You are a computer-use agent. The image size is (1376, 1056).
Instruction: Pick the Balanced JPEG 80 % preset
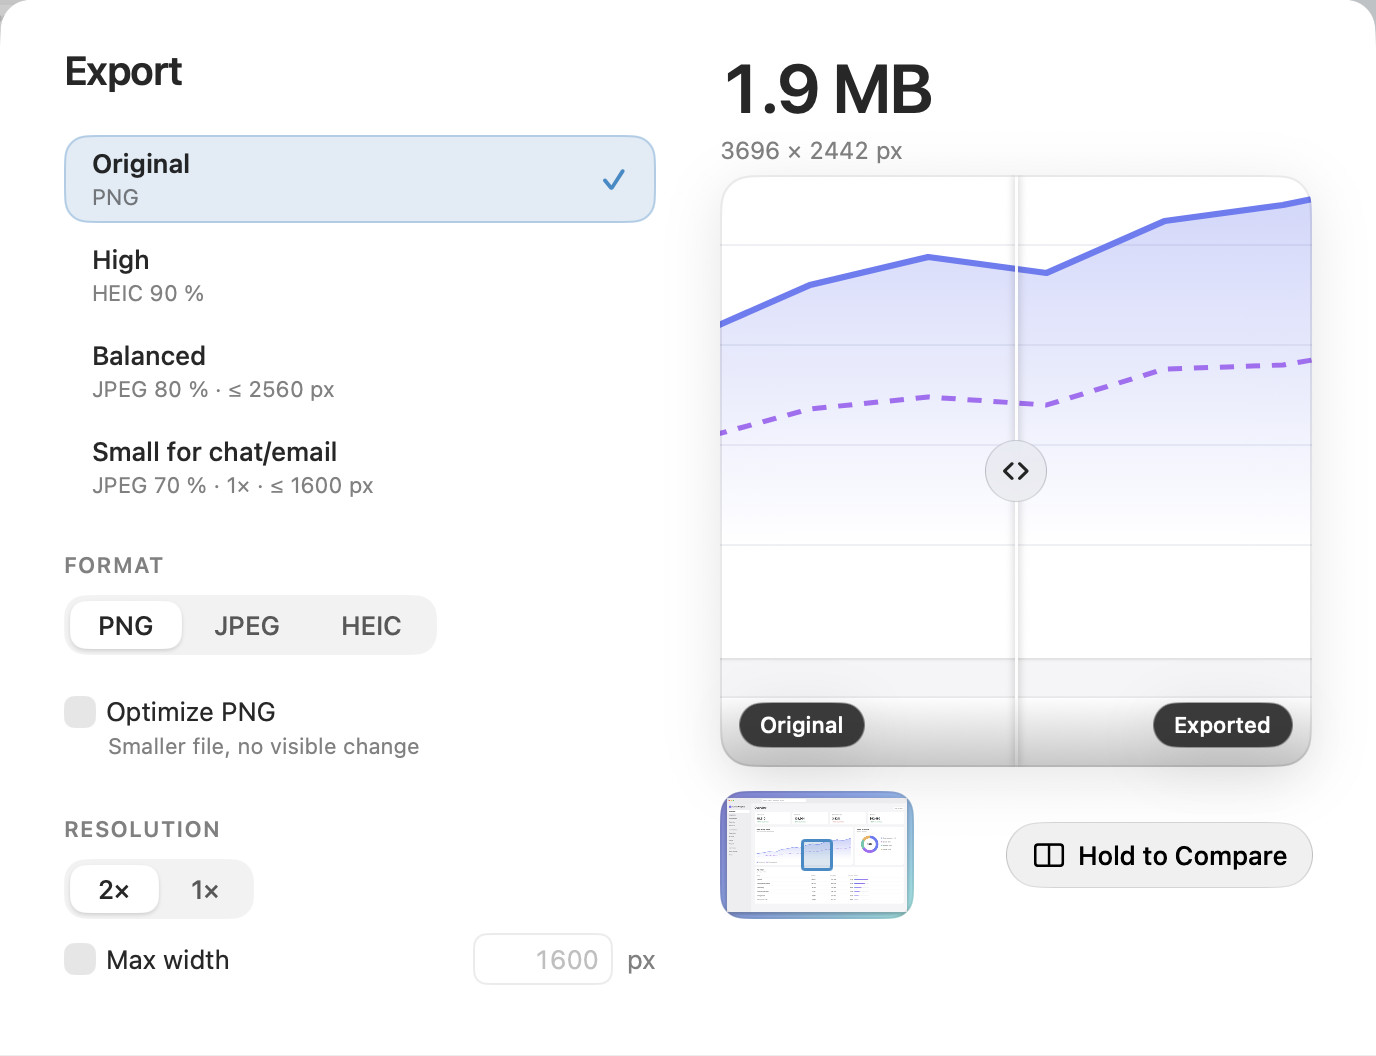pos(360,371)
